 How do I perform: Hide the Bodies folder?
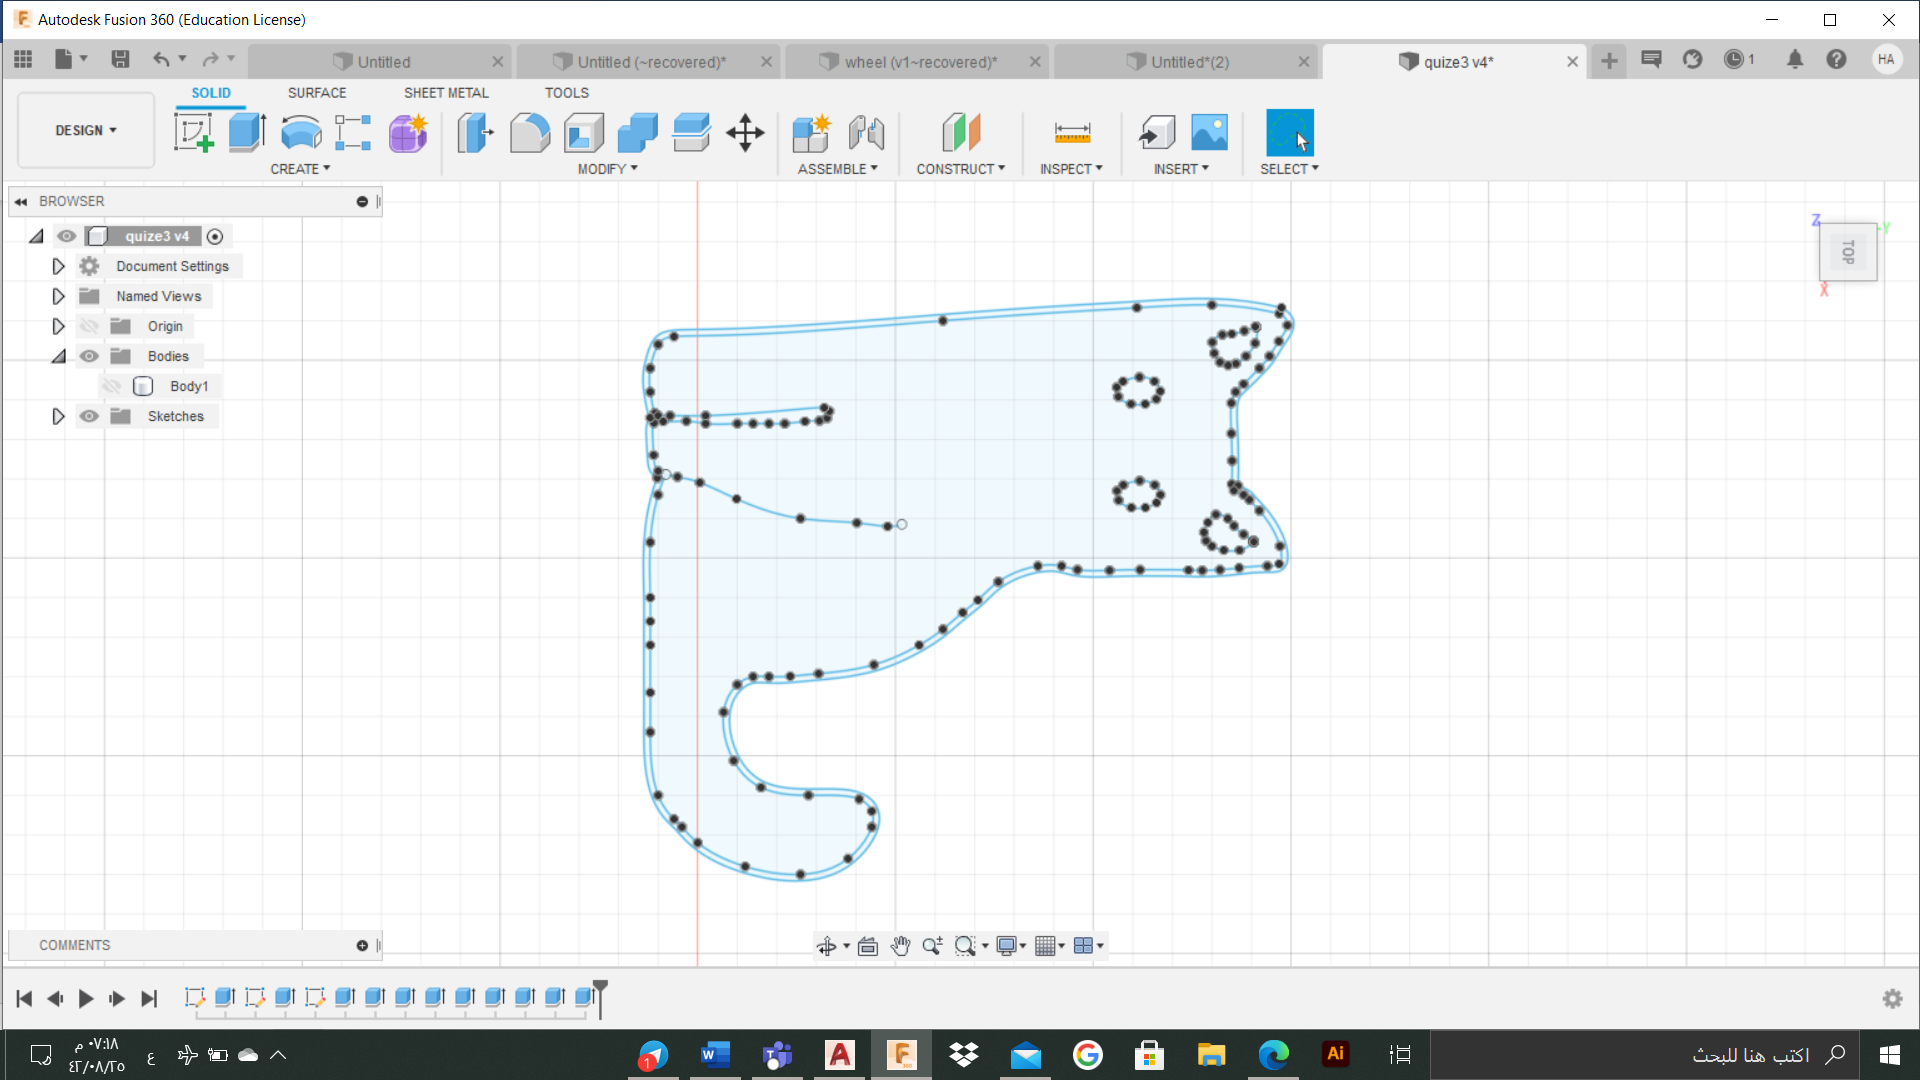click(89, 356)
